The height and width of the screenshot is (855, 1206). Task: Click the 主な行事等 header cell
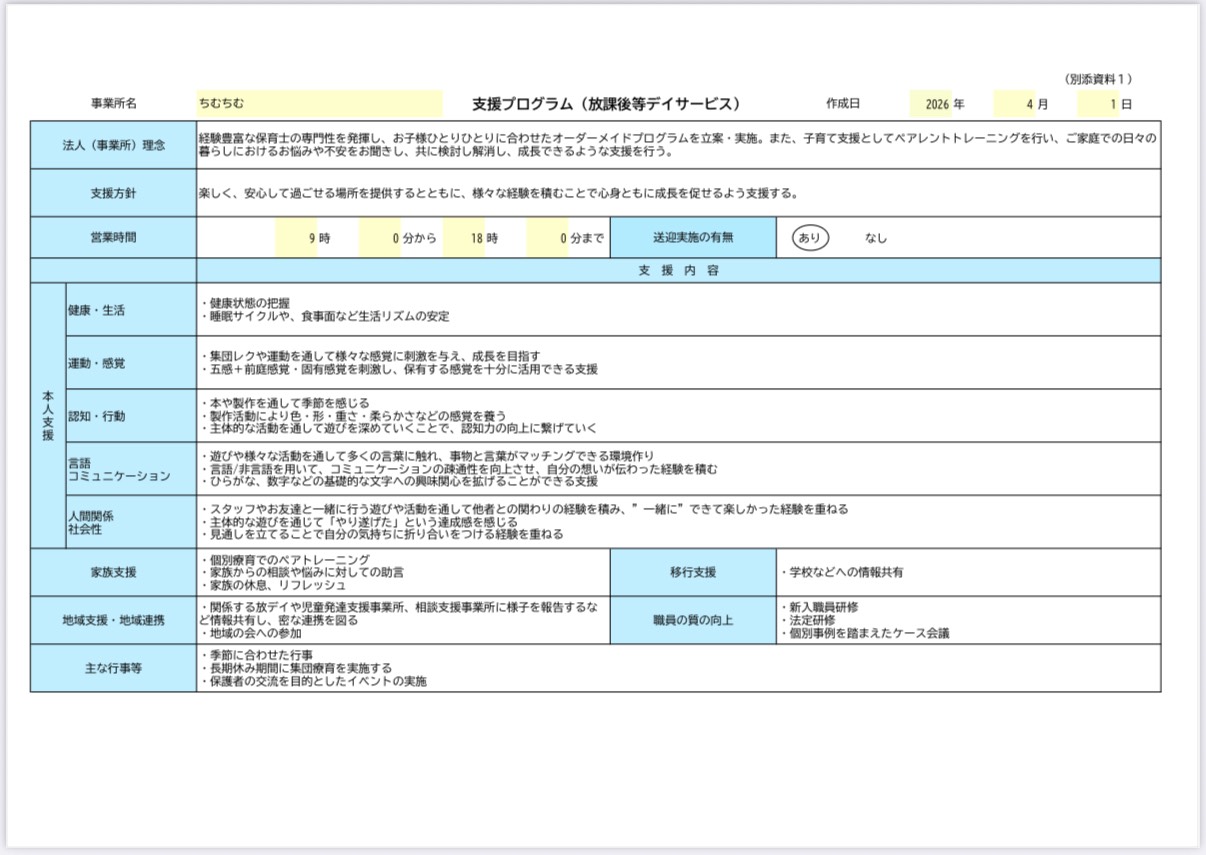[113, 668]
